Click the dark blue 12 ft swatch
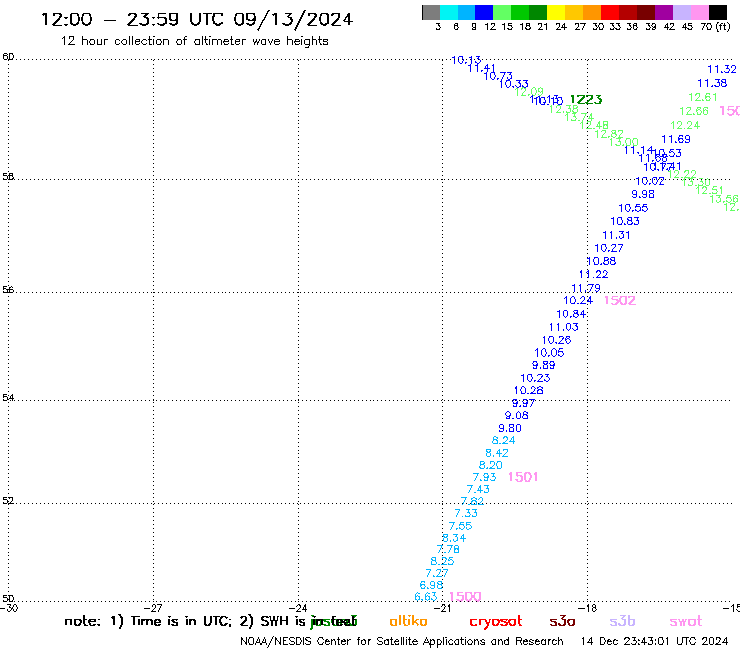Viewport: 740px width, 650px height. tap(484, 12)
